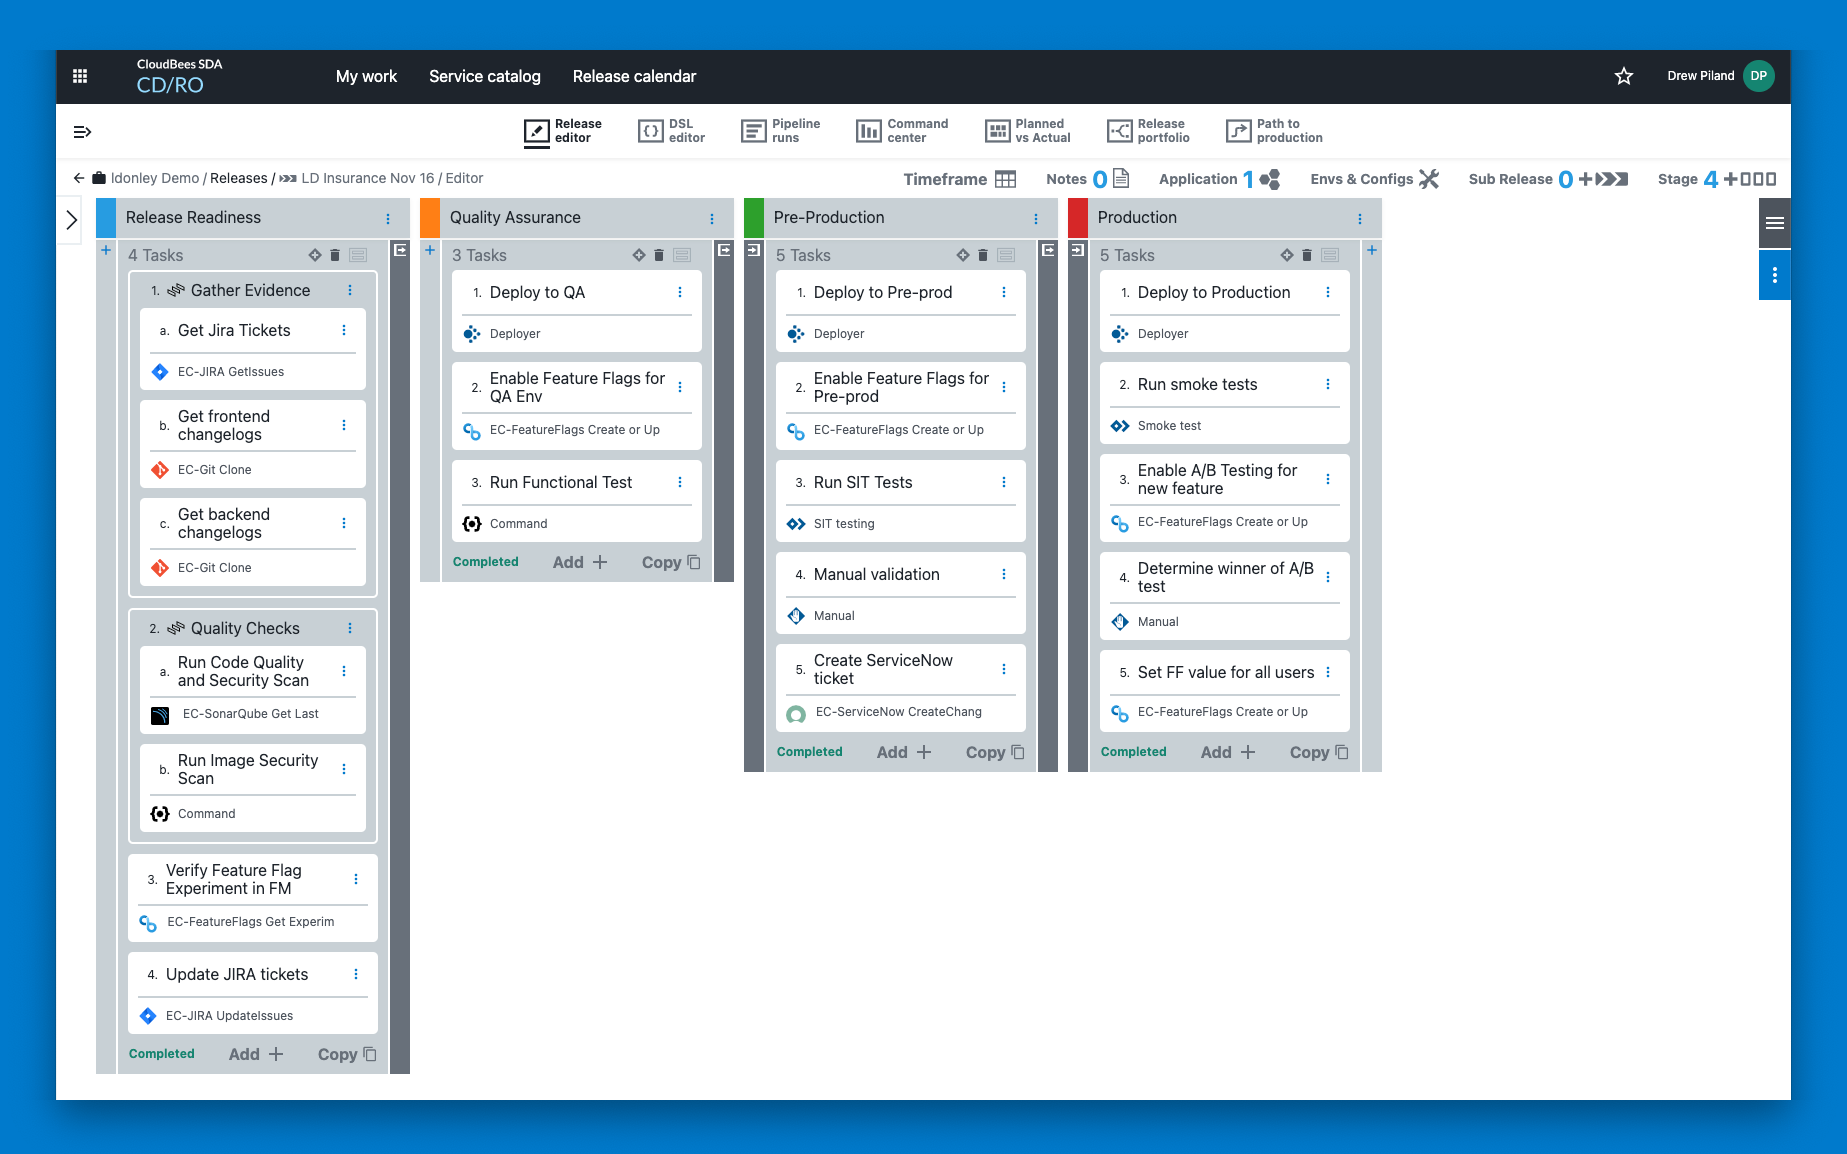Image resolution: width=1847 pixels, height=1154 pixels.
Task: Copy tasks in Pre-Production stage
Action: (995, 752)
